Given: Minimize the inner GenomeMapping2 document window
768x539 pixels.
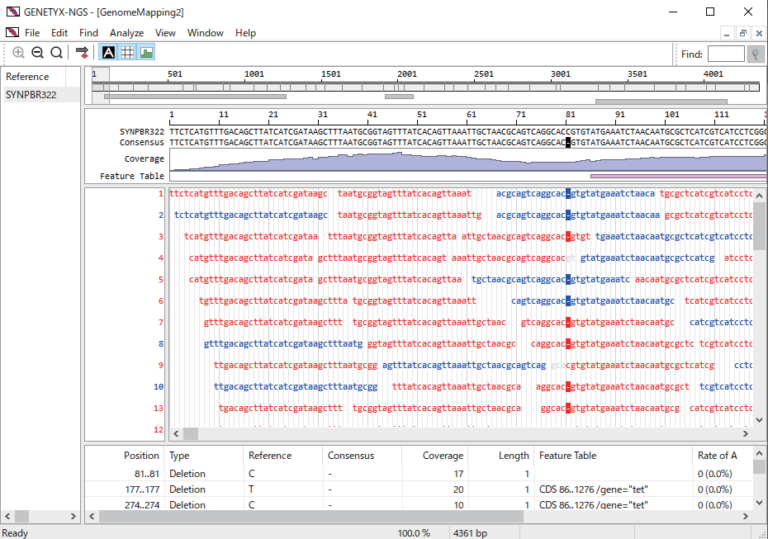Looking at the screenshot, I should pos(725,33).
